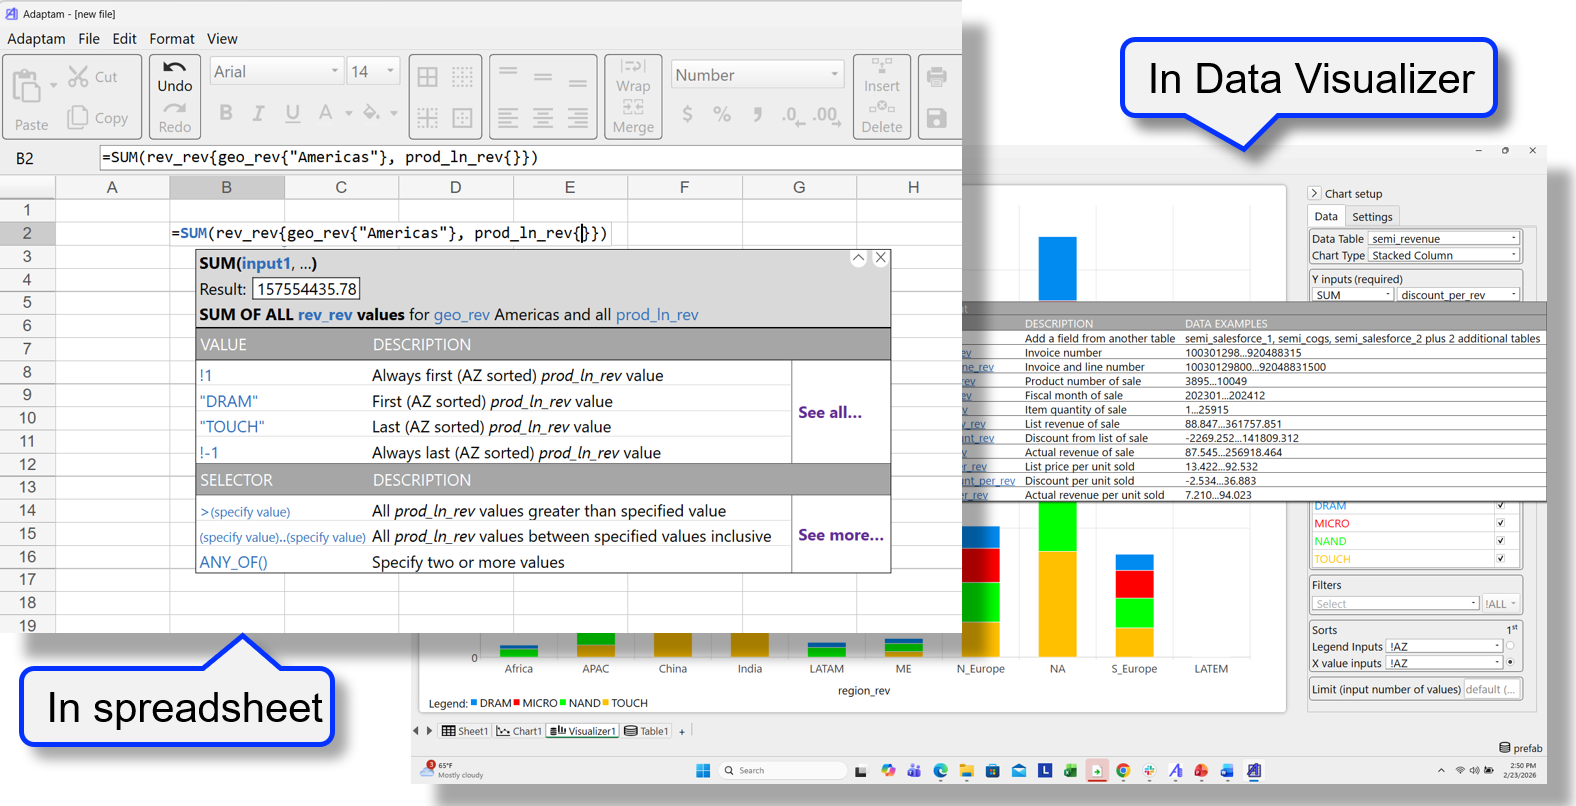Click the Limit number of values field
1576x806 pixels.
point(1491,689)
